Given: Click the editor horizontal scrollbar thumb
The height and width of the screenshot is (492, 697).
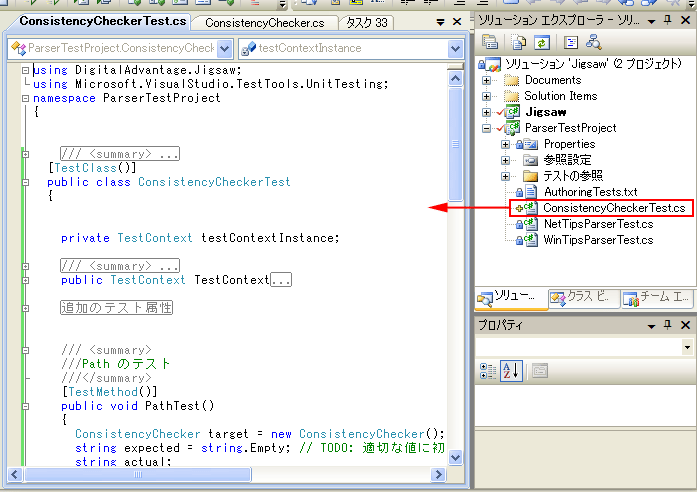Looking at the screenshot, I should (138, 475).
